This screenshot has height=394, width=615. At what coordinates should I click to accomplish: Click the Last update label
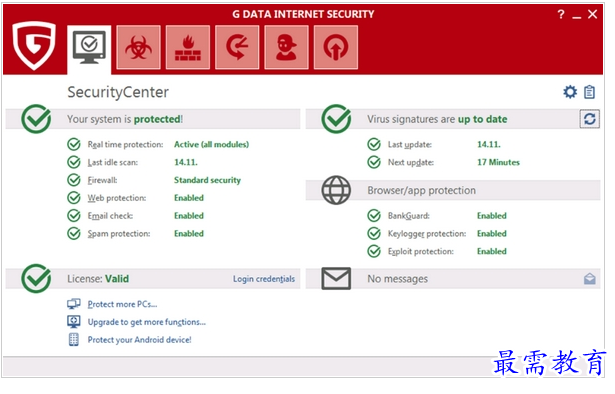[410, 145]
